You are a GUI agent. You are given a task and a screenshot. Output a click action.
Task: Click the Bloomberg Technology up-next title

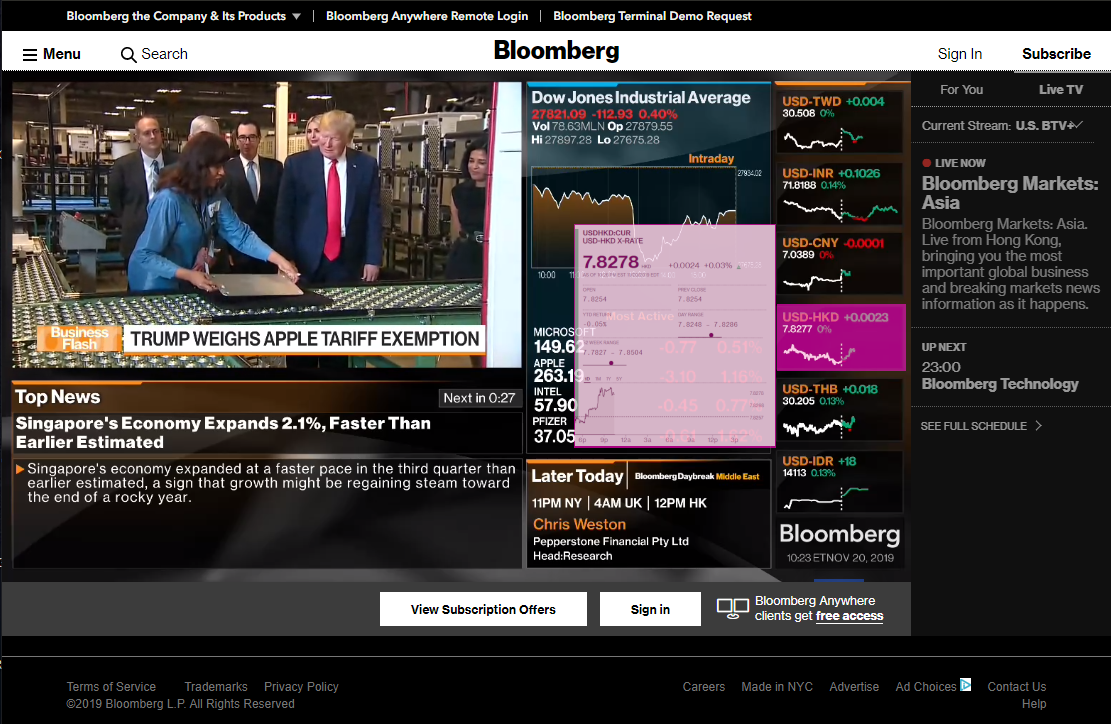coord(1000,384)
